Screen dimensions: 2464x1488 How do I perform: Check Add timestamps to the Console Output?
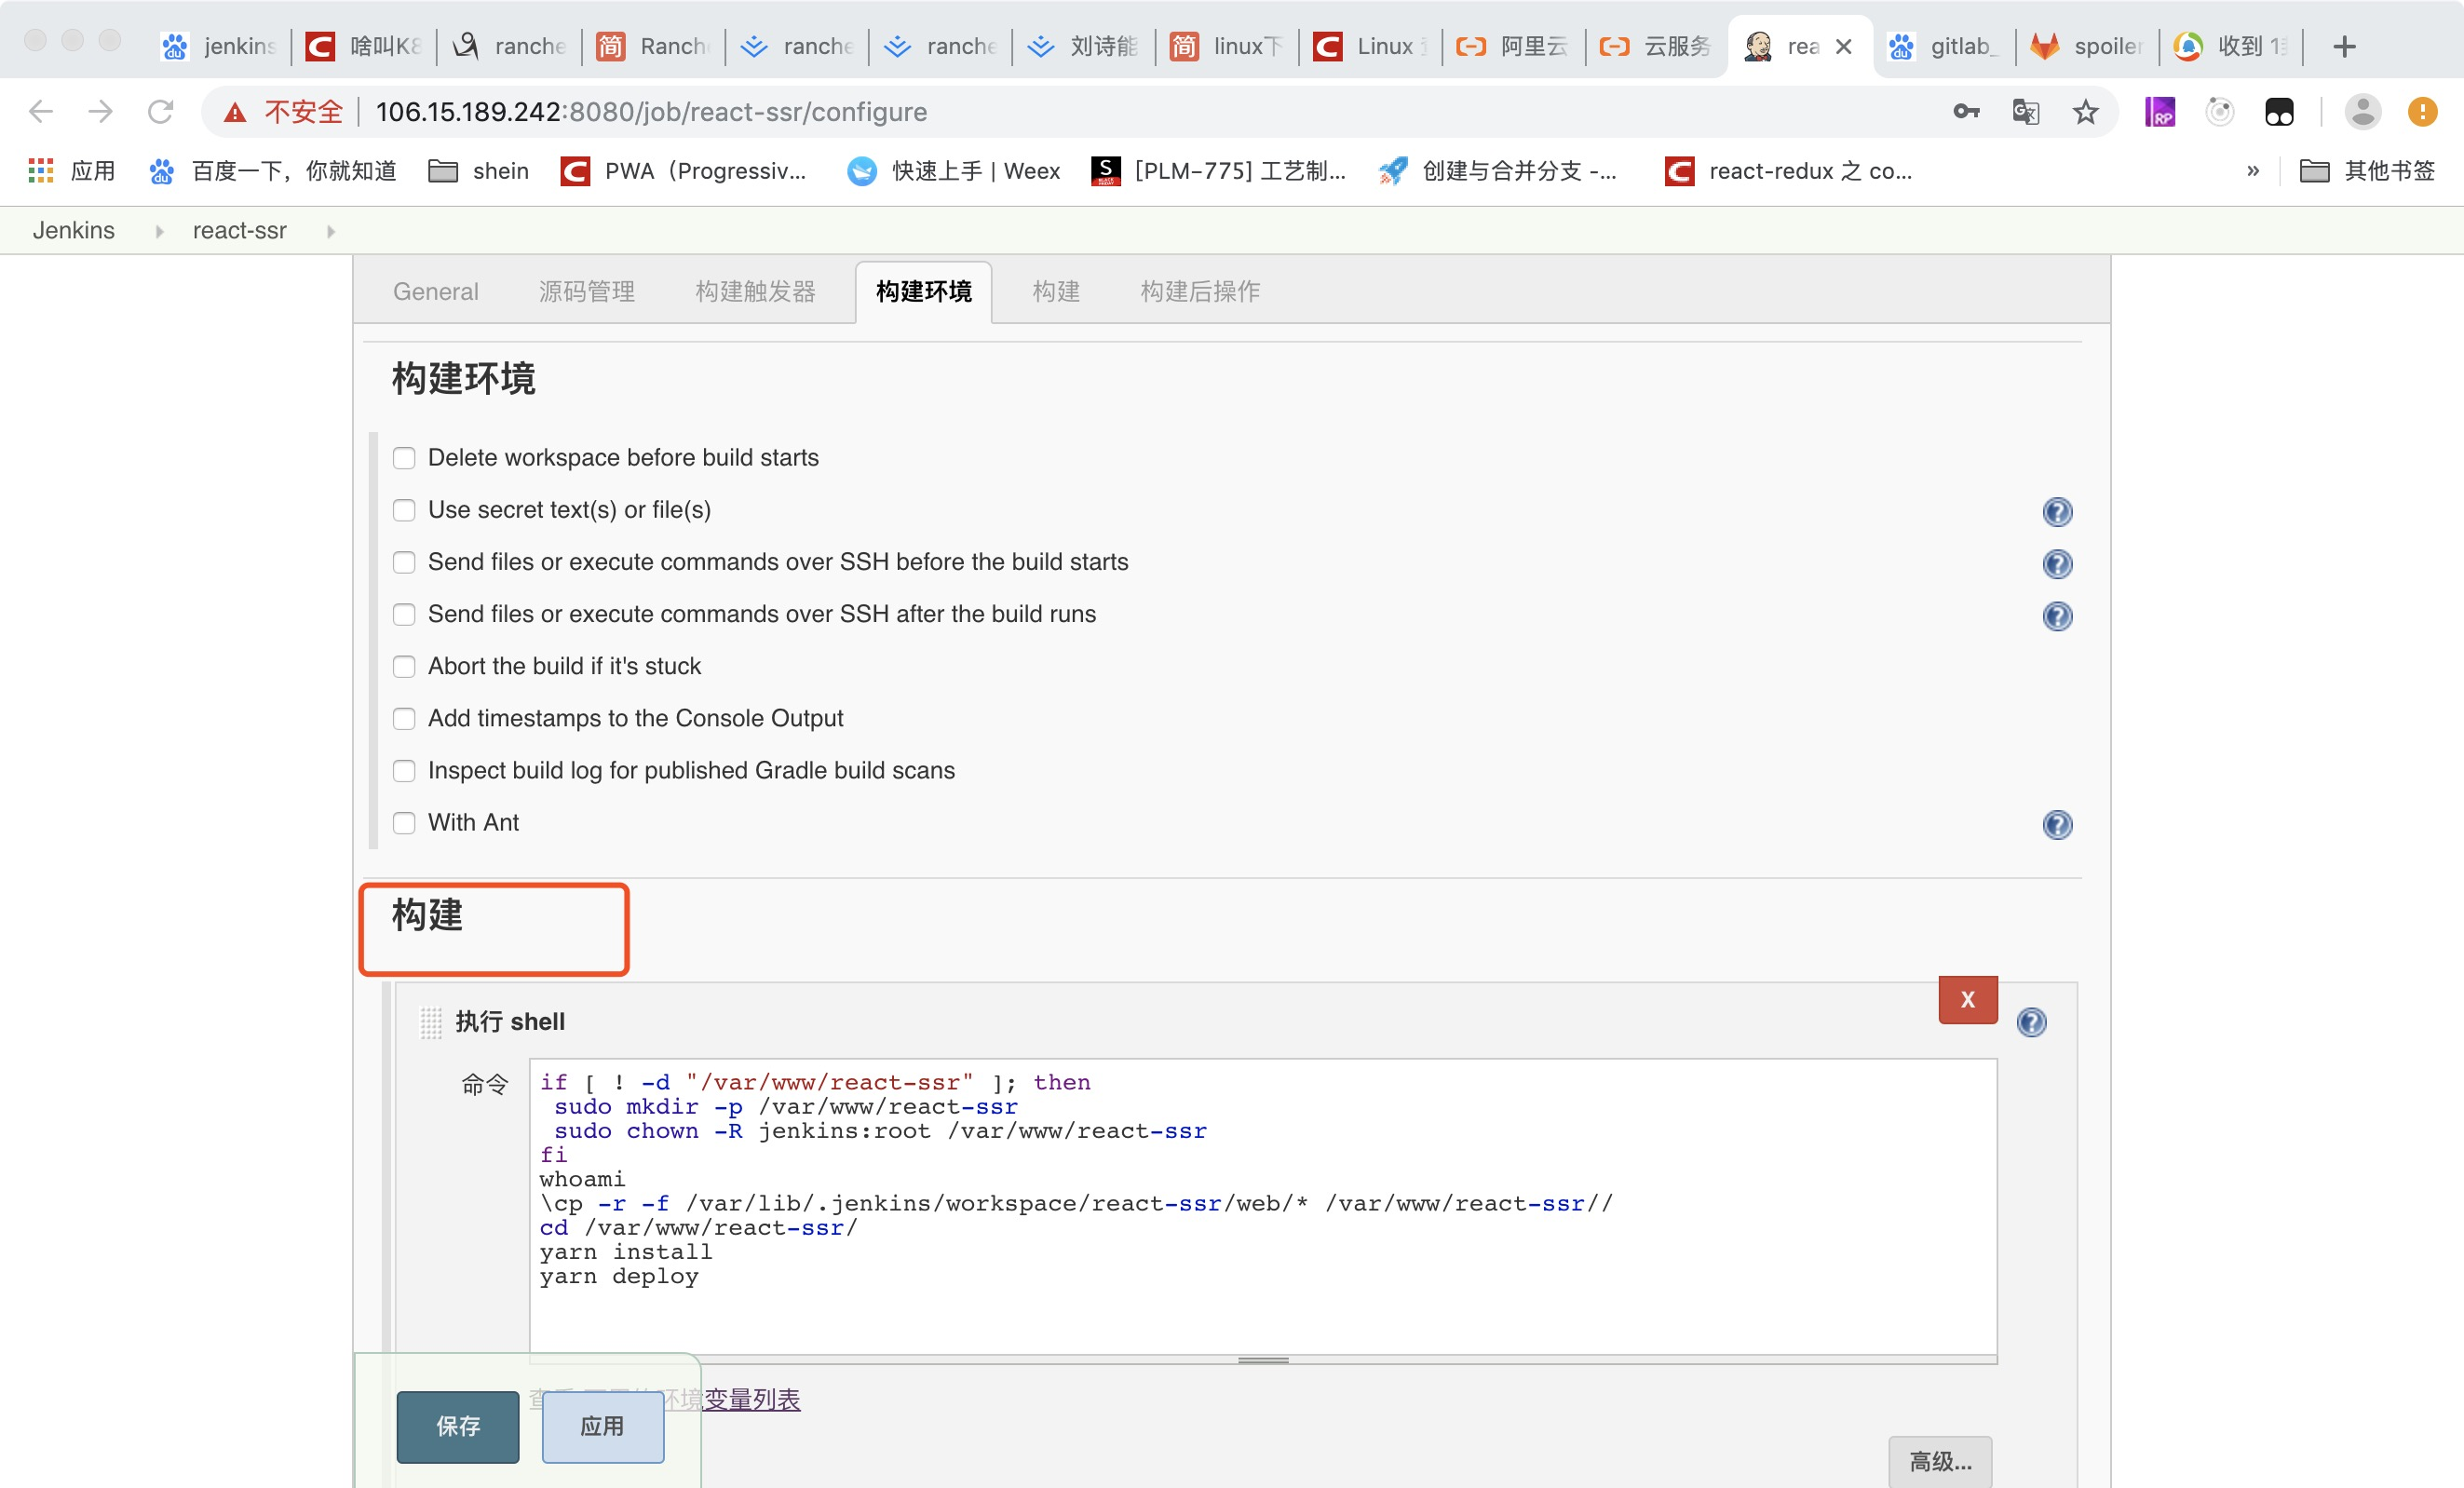(x=404, y=718)
